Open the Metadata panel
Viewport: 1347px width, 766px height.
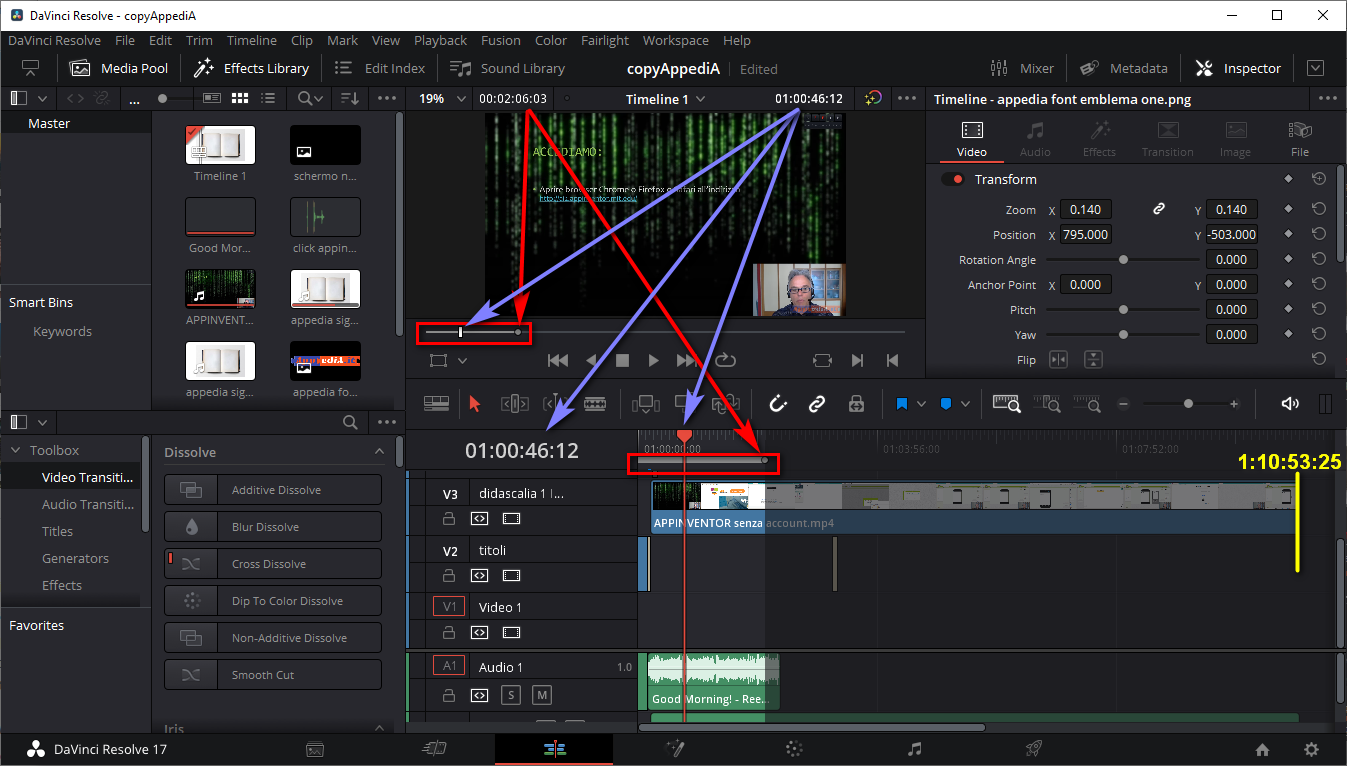pos(1124,68)
